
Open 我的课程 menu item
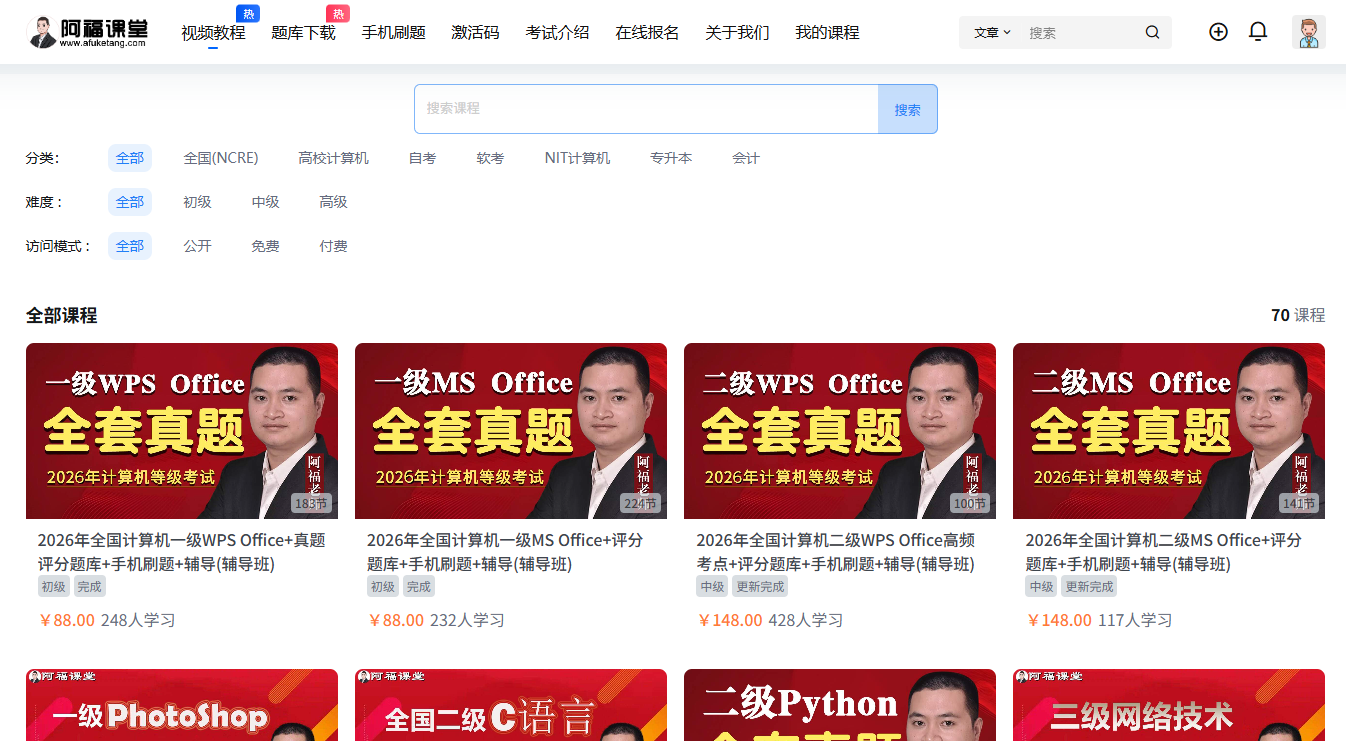[x=827, y=32]
